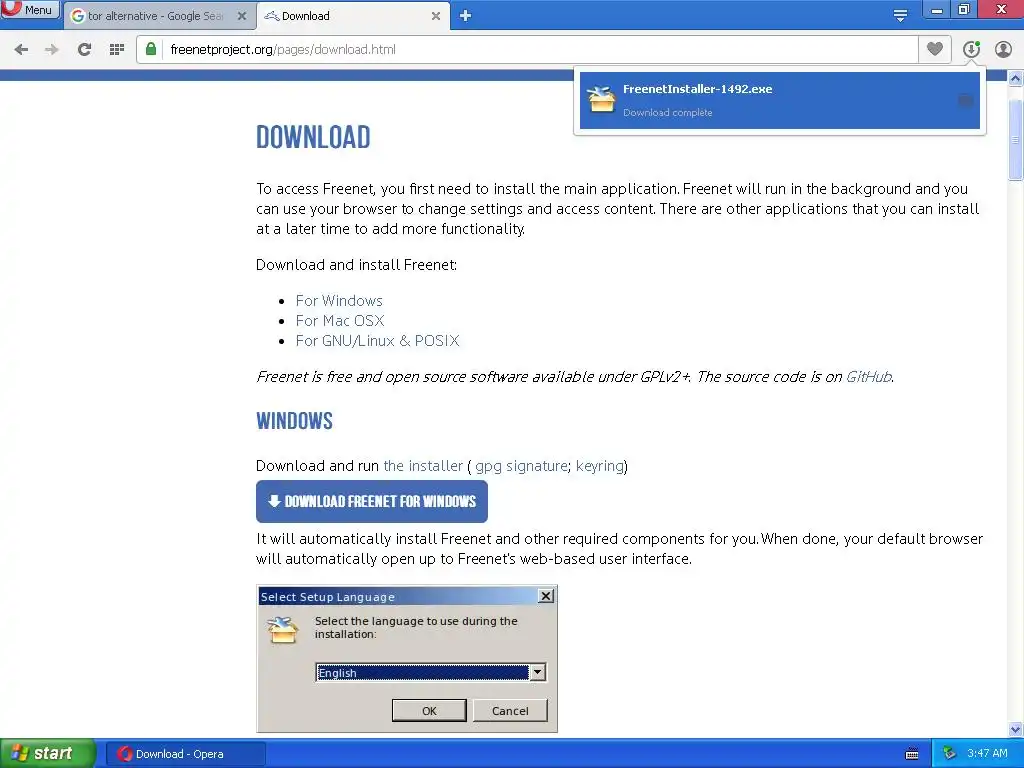This screenshot has width=1024, height=768.
Task: Go forward to the next page
Action: pos(52,50)
